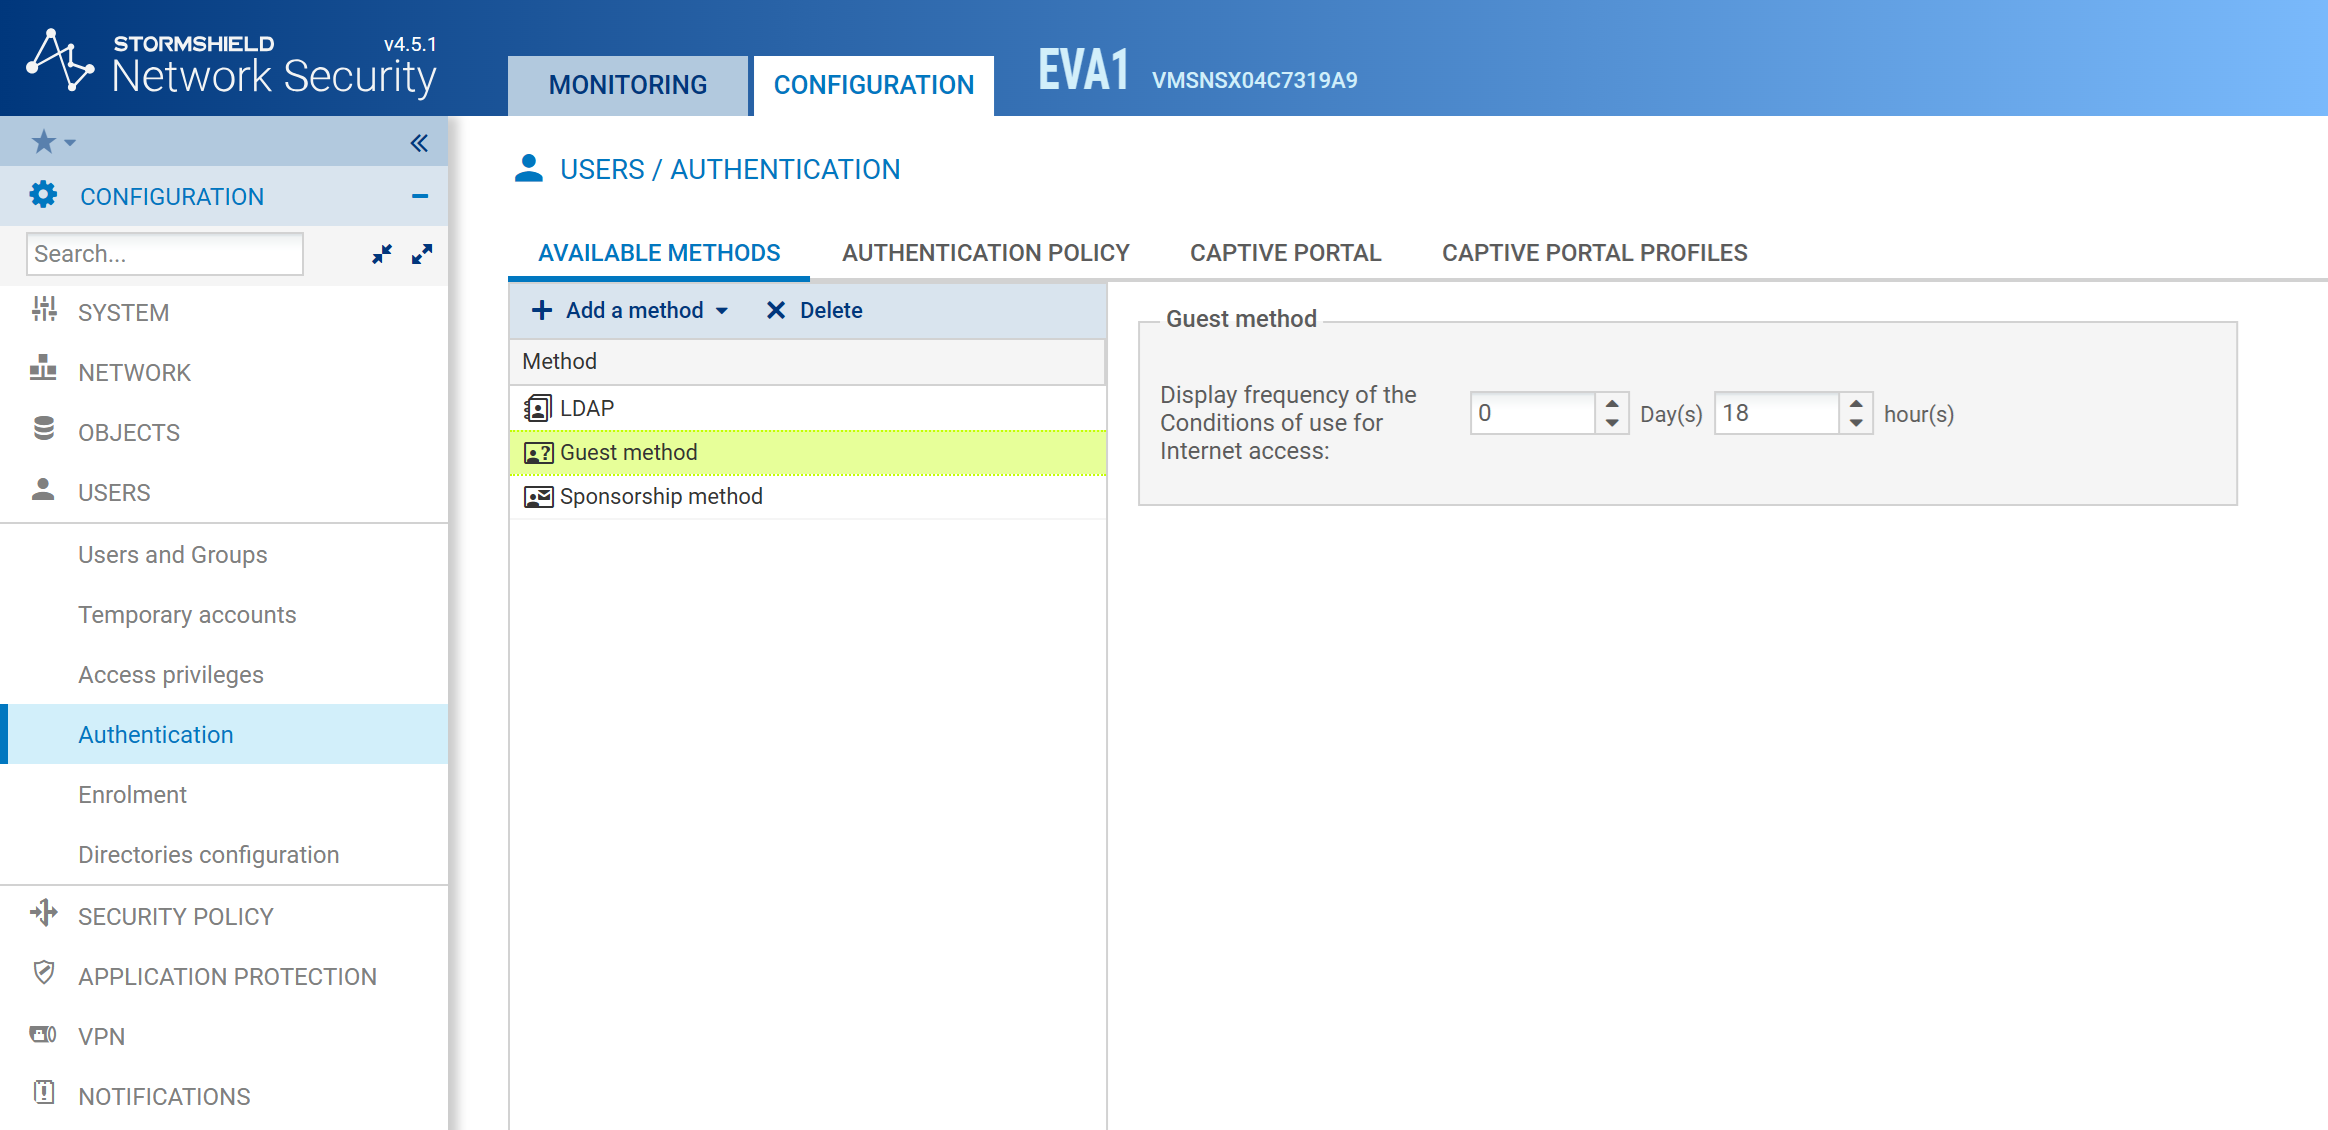This screenshot has height=1130, width=2328.
Task: Click the VPN menu icon
Action: point(44,1035)
